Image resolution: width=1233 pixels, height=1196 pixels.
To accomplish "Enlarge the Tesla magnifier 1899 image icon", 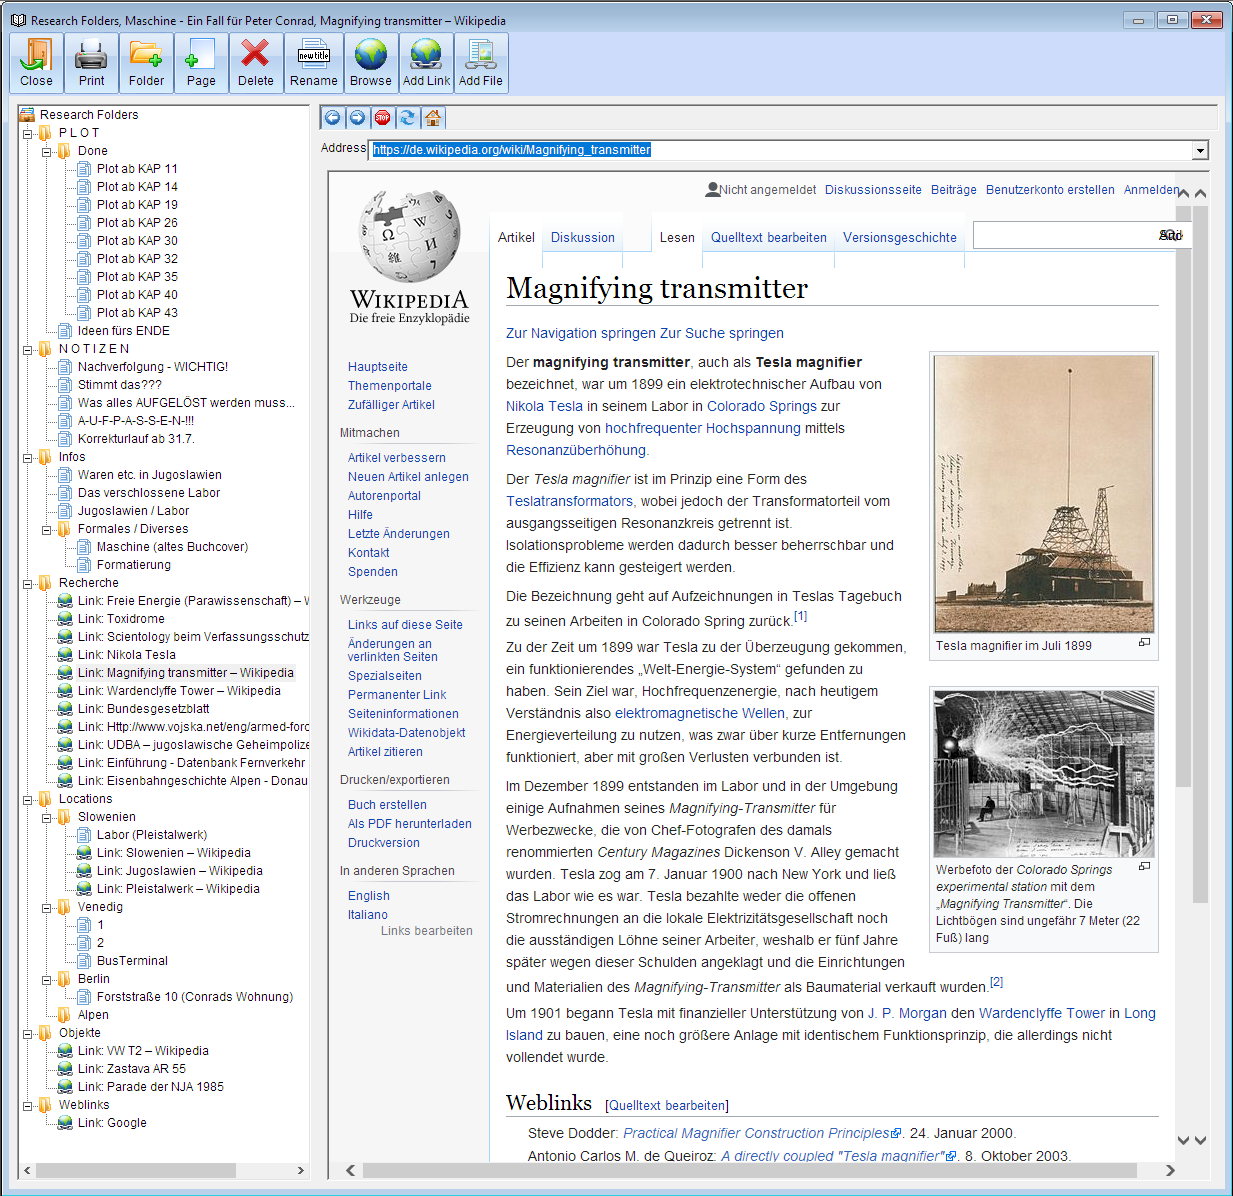I will click(1144, 643).
